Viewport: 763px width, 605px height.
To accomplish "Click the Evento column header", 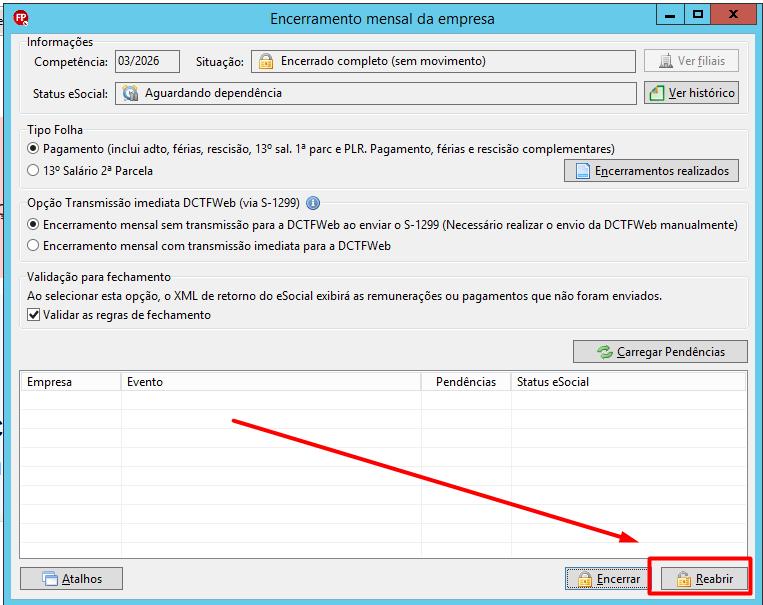I will coord(271,382).
